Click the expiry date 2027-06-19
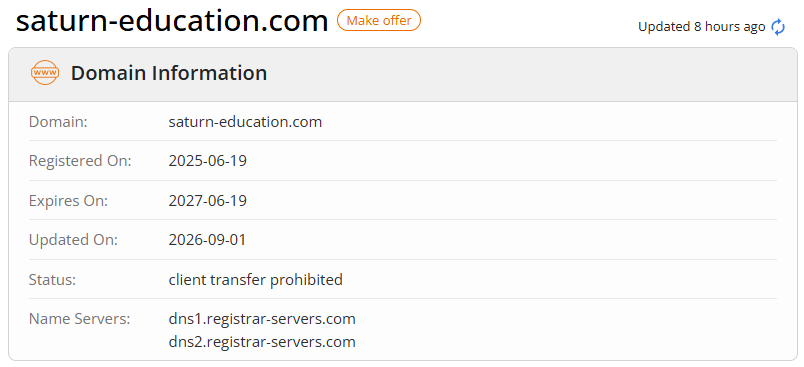804x367 pixels. [x=208, y=200]
